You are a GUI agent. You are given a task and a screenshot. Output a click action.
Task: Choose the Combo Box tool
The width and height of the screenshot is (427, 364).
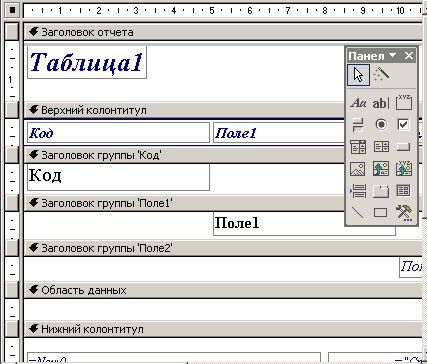point(358,147)
